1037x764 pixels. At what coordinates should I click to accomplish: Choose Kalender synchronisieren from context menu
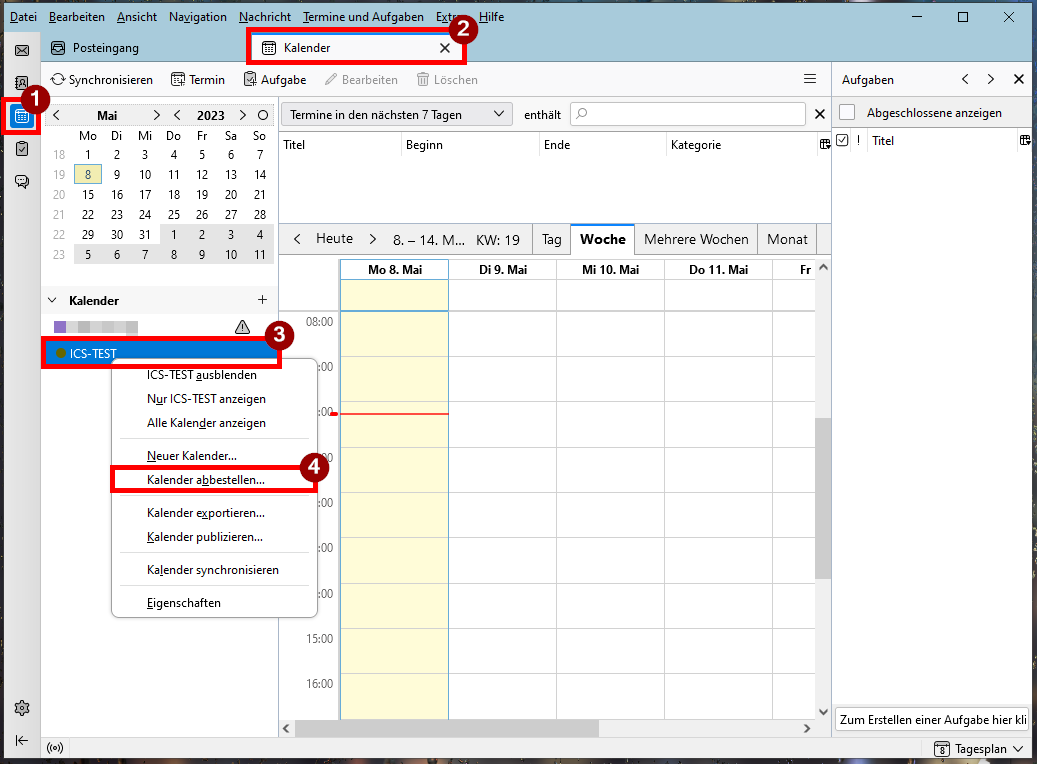tap(214, 570)
